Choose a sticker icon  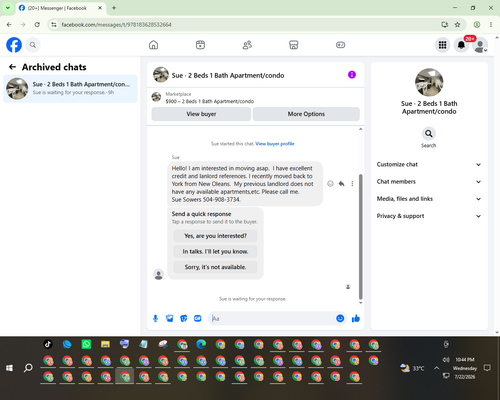[x=184, y=318]
